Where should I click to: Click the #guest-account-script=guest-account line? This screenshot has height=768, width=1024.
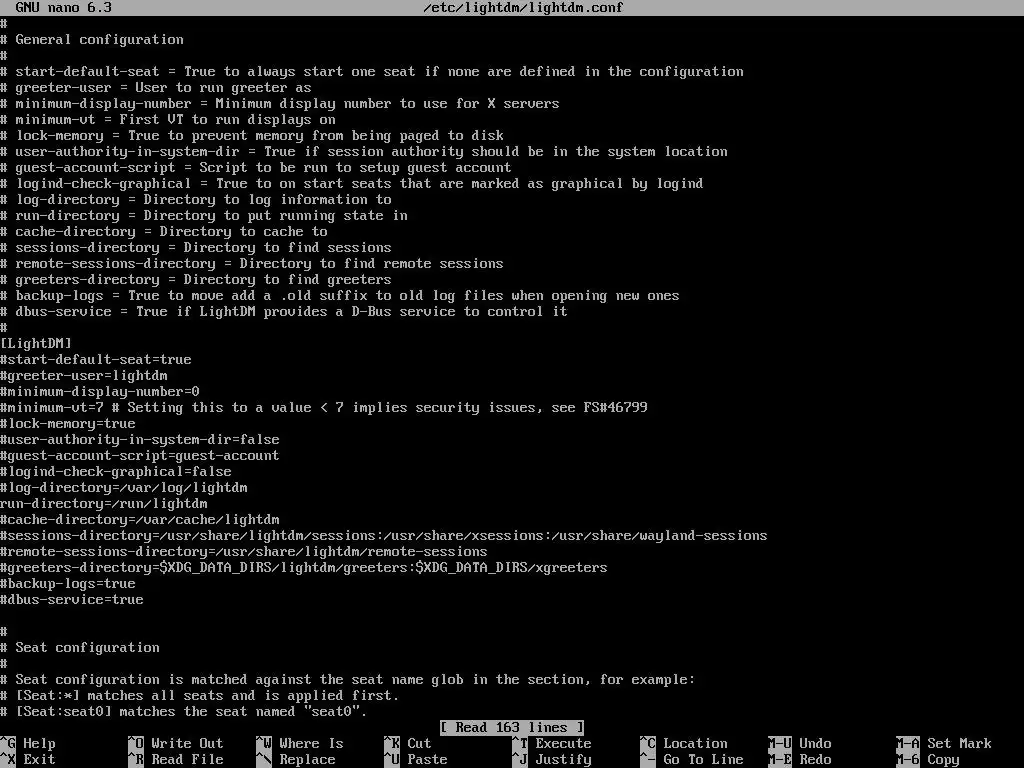coord(140,456)
